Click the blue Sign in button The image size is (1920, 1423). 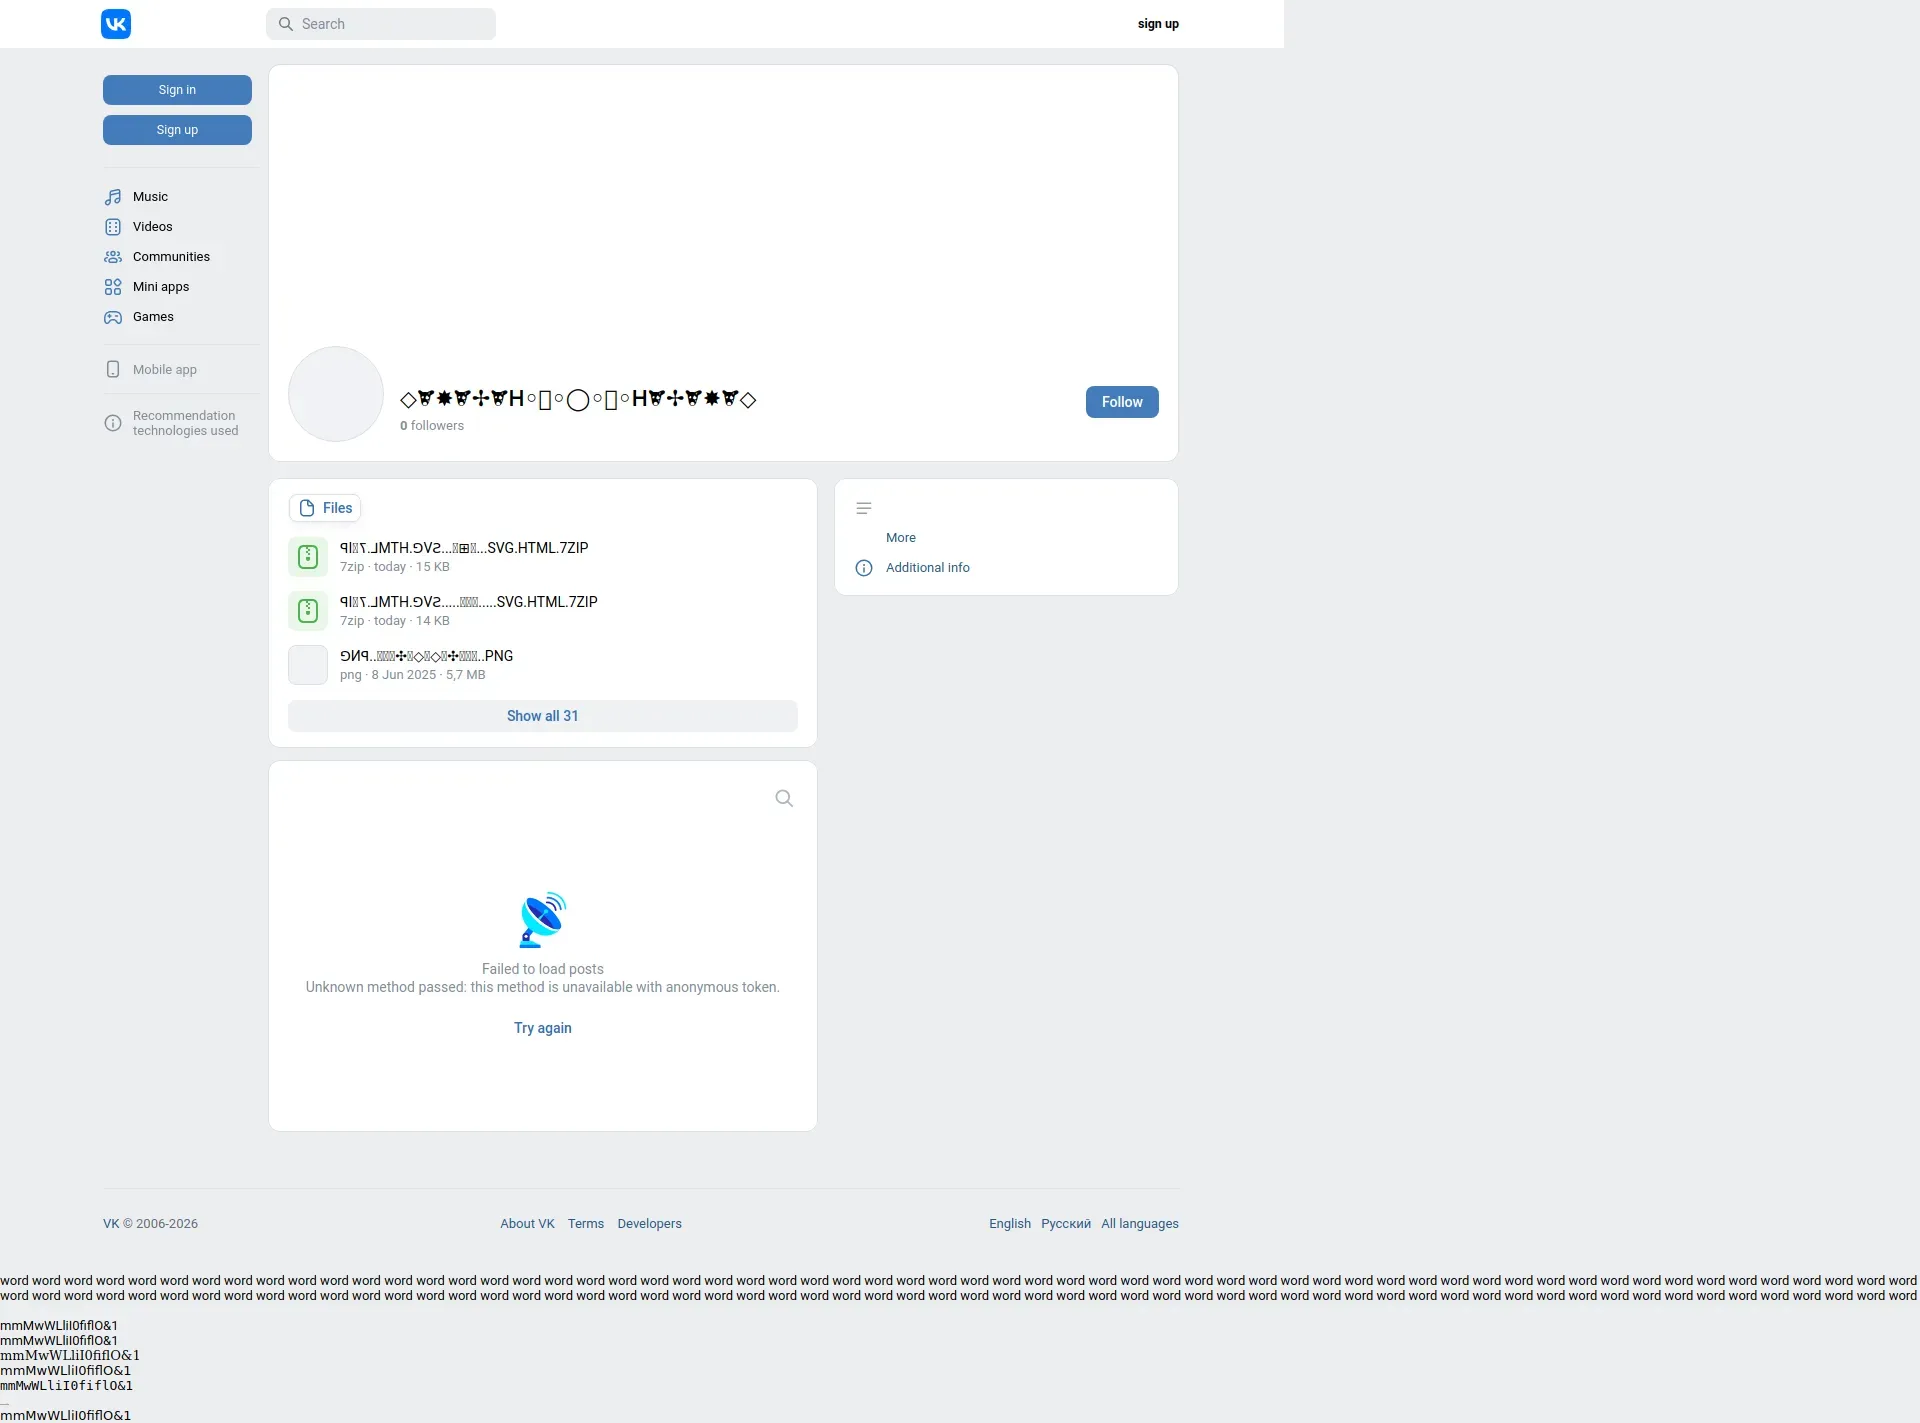pos(177,90)
